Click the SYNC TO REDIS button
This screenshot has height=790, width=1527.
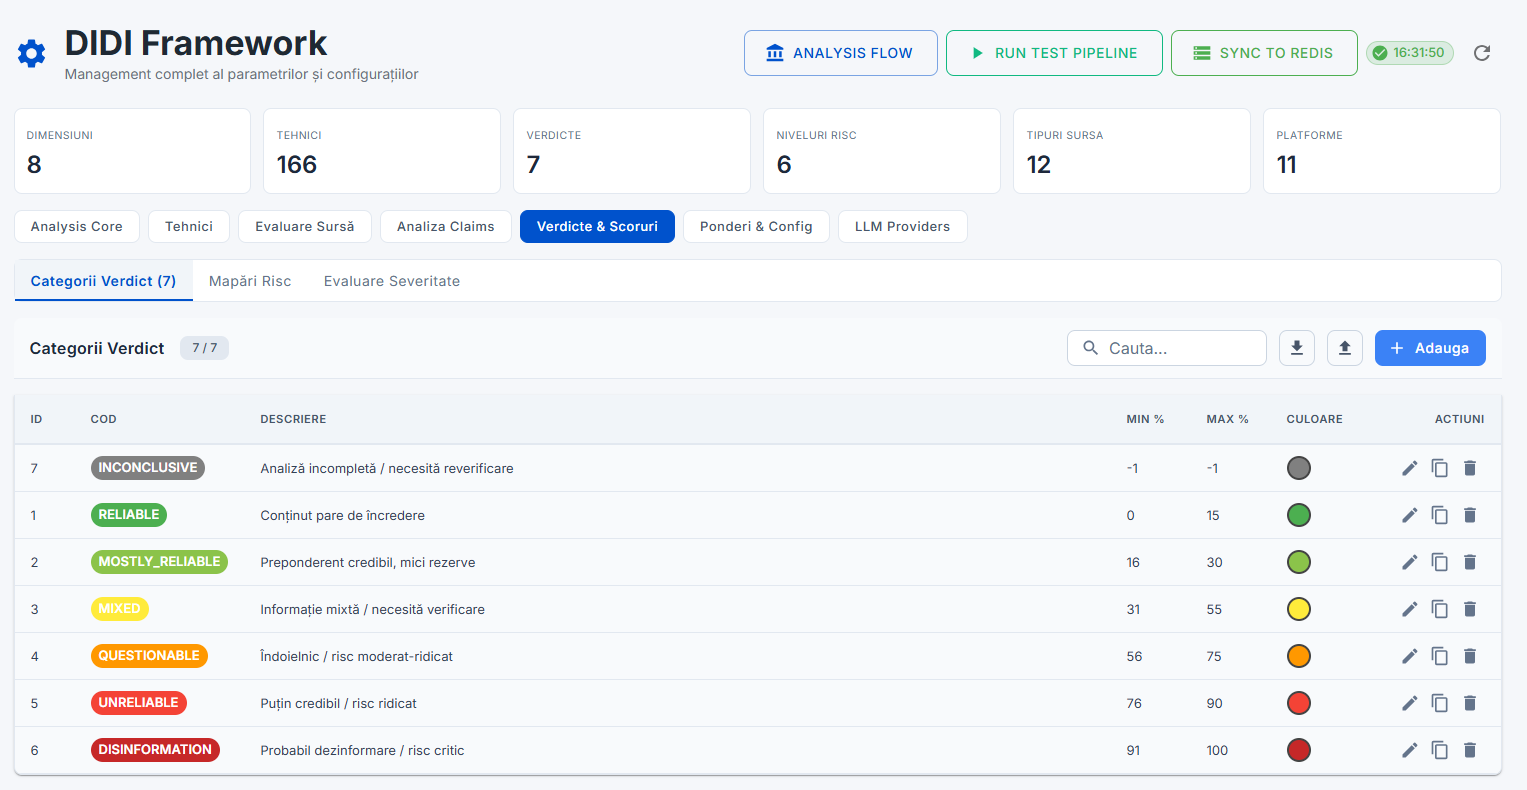[1264, 53]
